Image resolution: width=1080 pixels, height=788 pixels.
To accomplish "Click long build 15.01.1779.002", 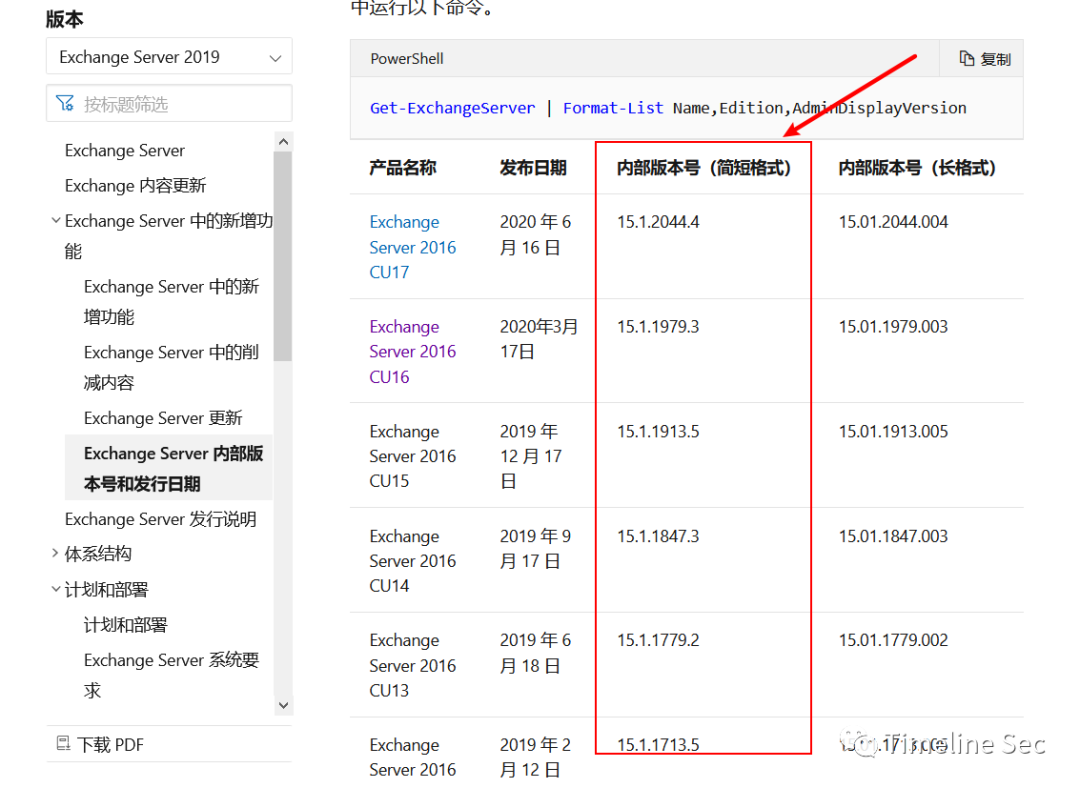I will point(893,640).
